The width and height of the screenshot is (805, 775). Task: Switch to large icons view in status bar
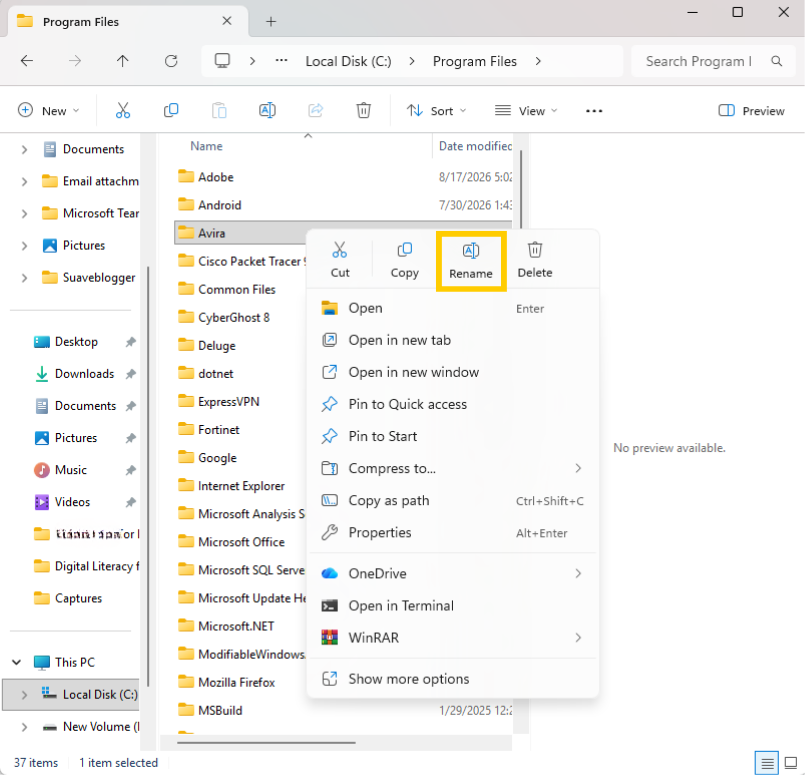click(x=791, y=763)
